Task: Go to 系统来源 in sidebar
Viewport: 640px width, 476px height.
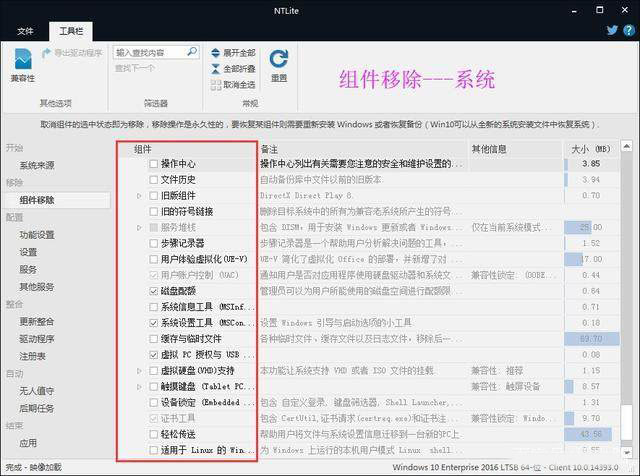Action: [37, 165]
